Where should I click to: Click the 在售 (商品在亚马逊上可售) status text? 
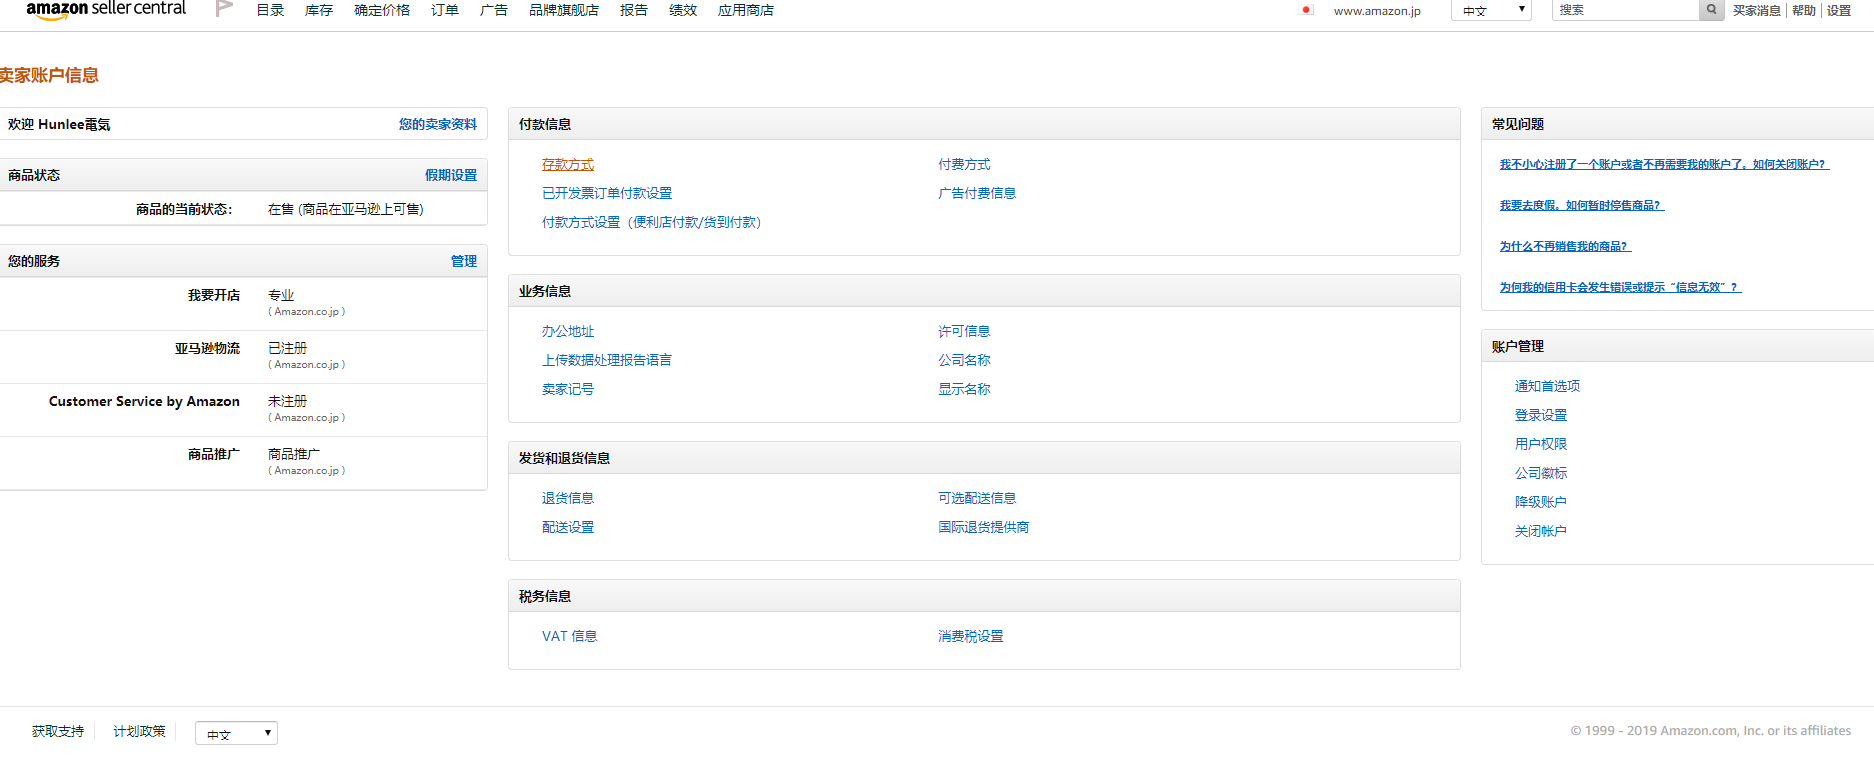346,209
